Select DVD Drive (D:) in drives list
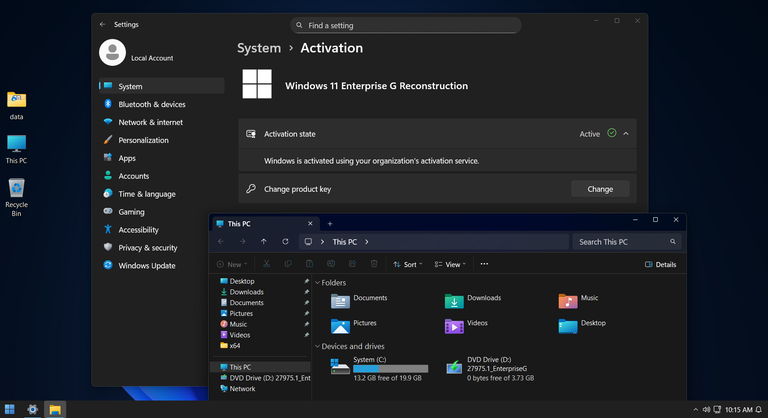This screenshot has width=768, height=418. coord(490,369)
